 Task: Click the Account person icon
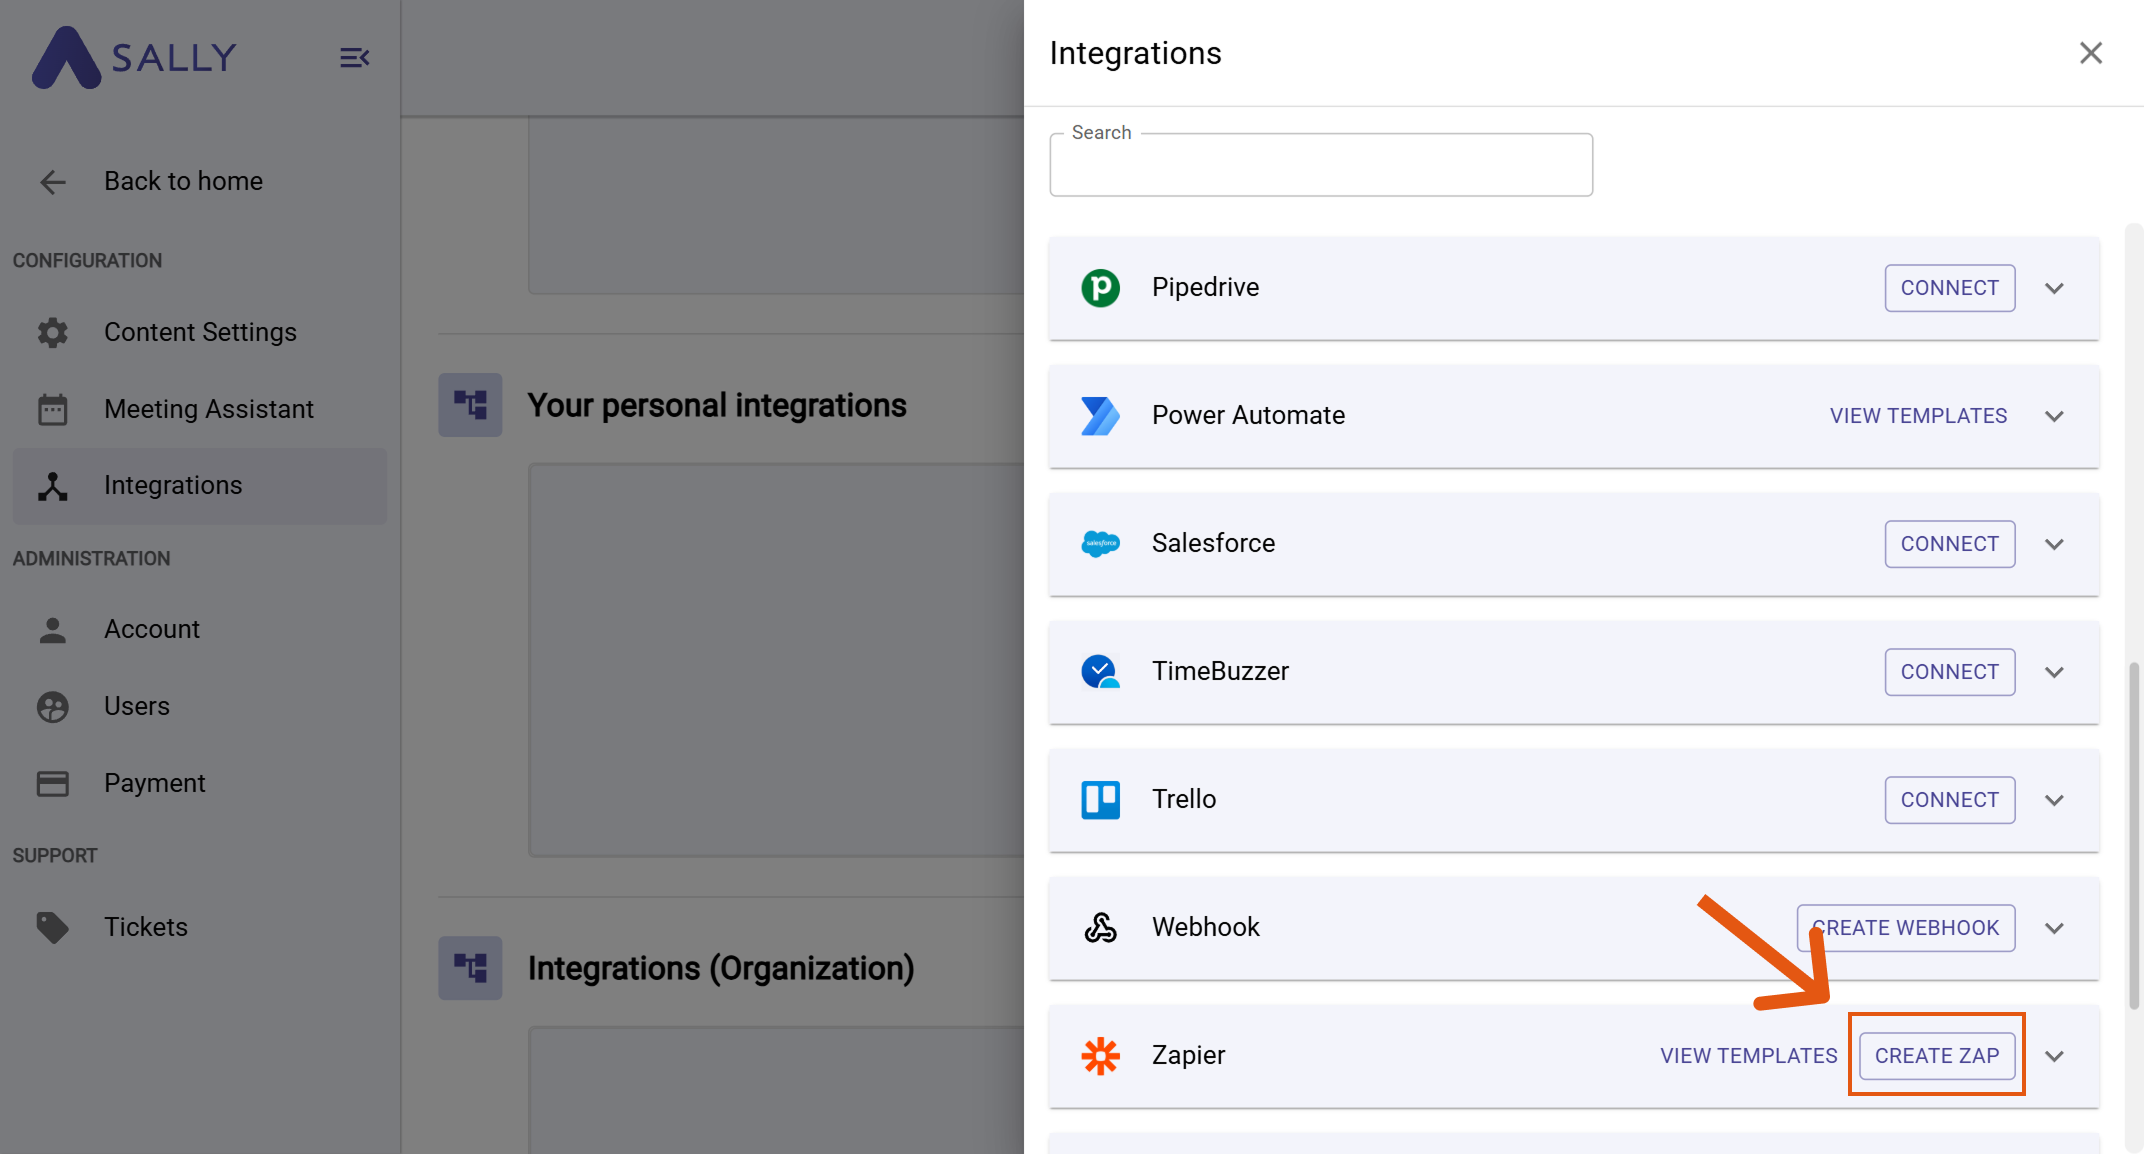pos(53,629)
